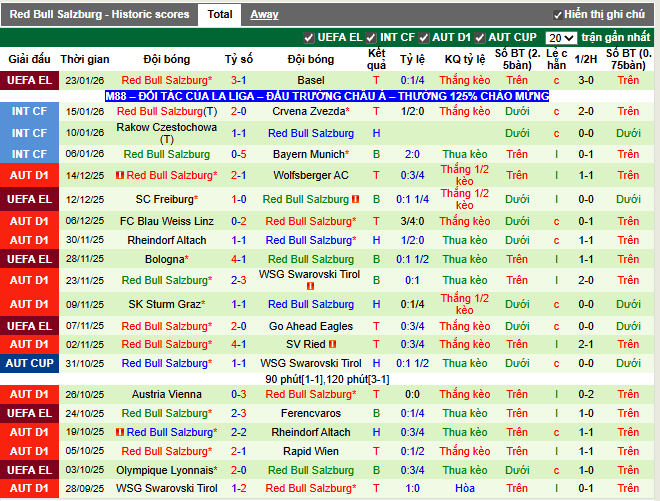Click the 0-5 score versus Bayern Munich
Image resolution: width=660 pixels, height=501 pixels.
239,154
